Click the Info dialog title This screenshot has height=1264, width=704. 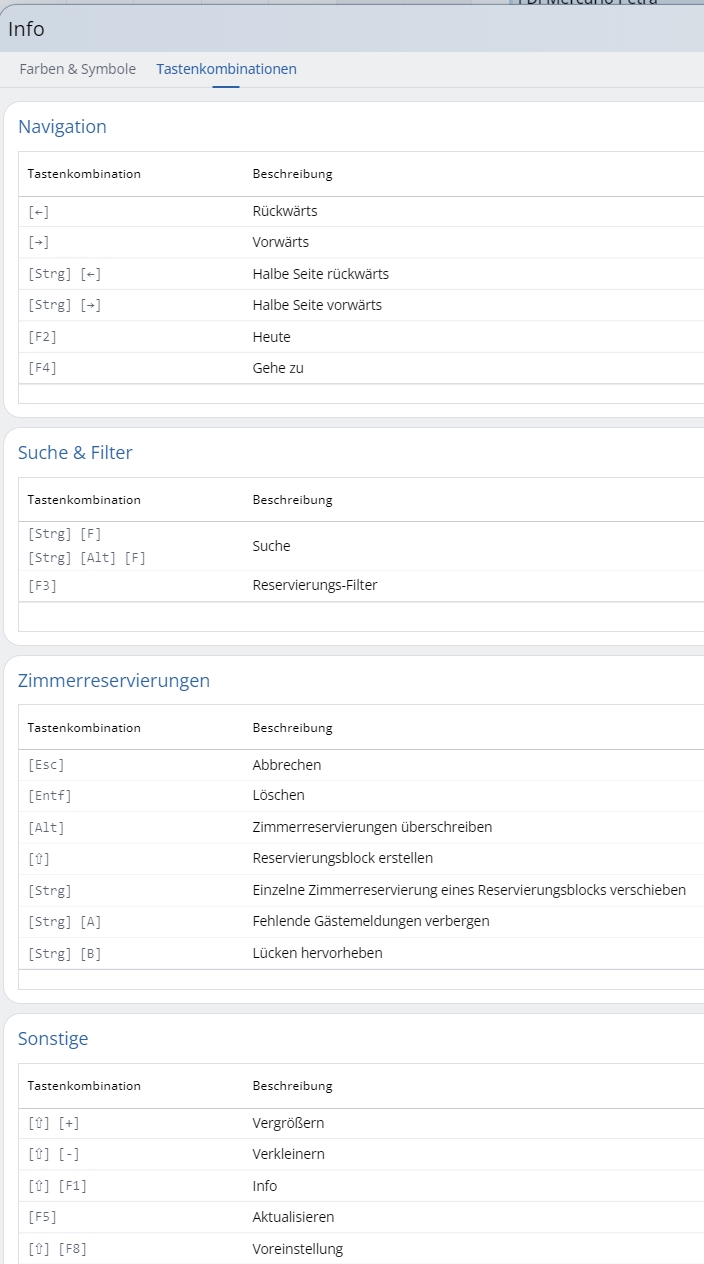26,29
